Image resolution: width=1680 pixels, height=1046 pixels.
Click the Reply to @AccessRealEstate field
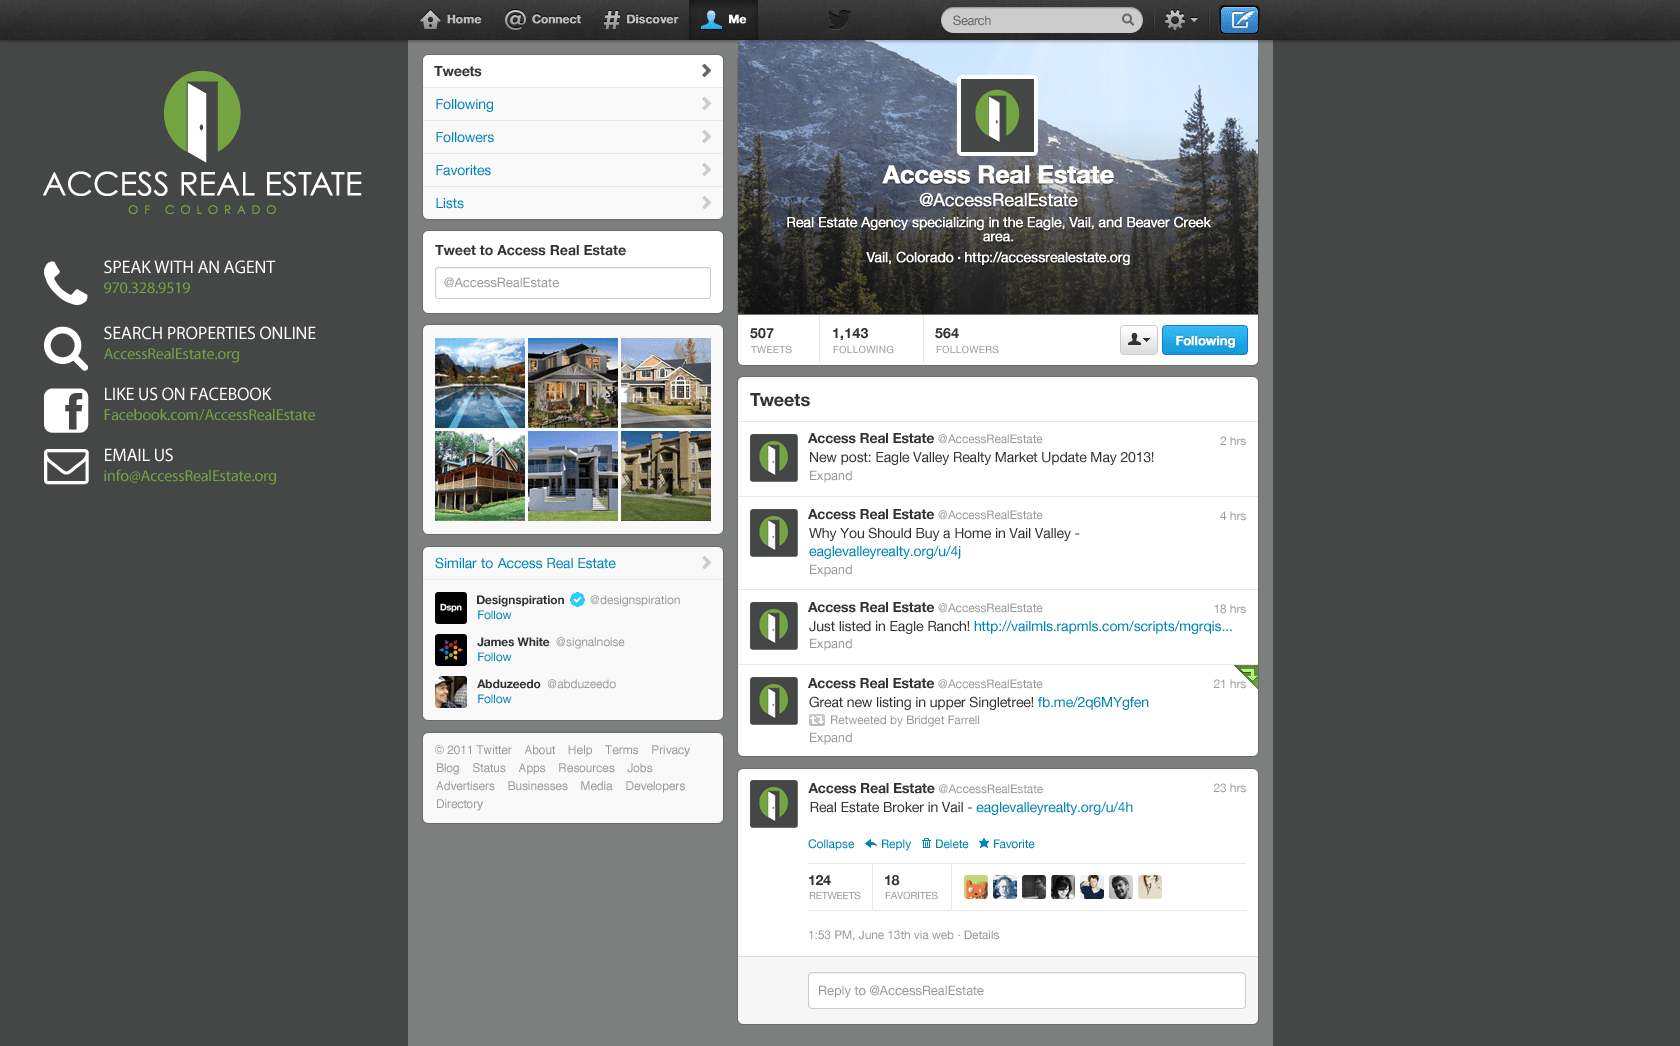pyautogui.click(x=1027, y=991)
